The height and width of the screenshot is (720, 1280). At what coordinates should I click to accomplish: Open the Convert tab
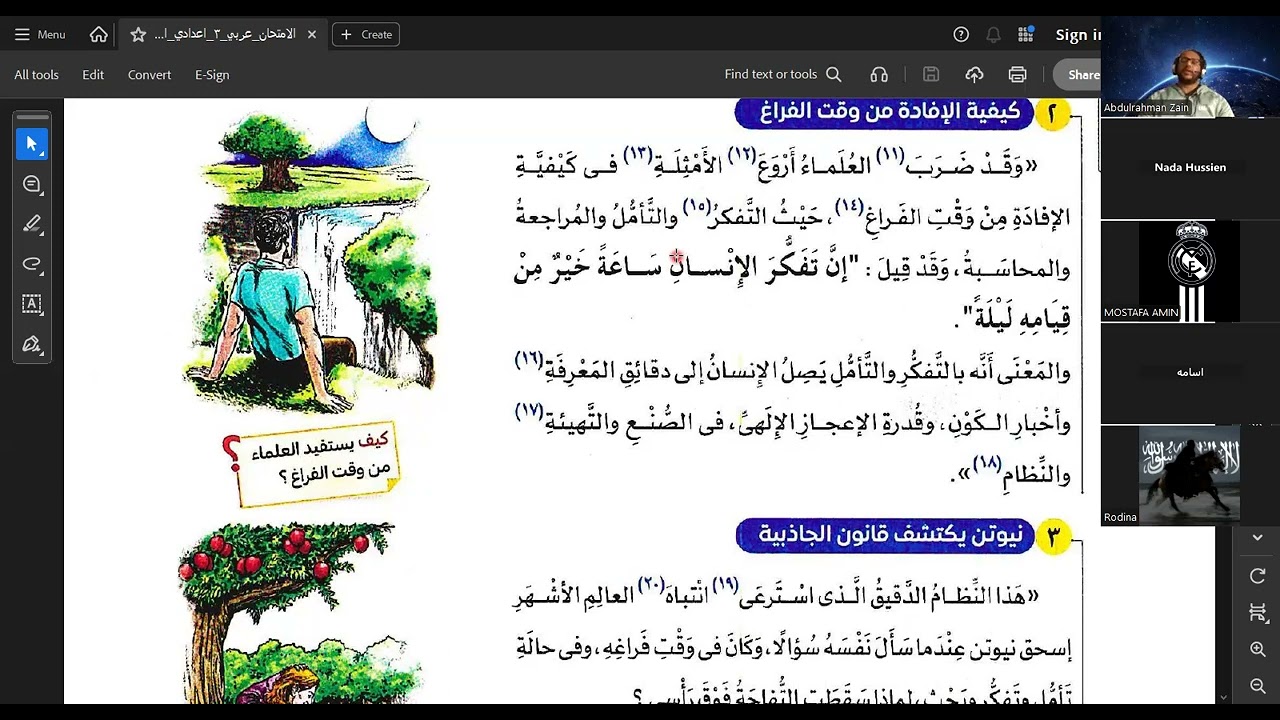coord(149,75)
